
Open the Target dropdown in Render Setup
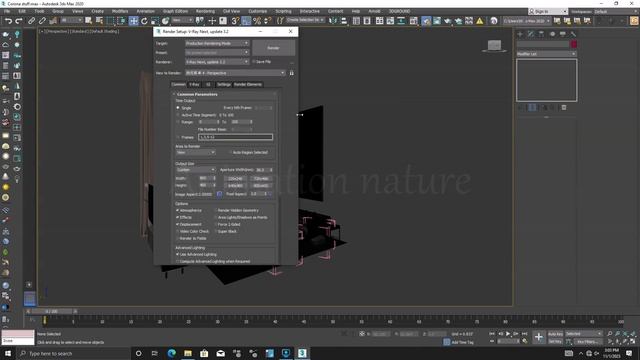[x=217, y=43]
